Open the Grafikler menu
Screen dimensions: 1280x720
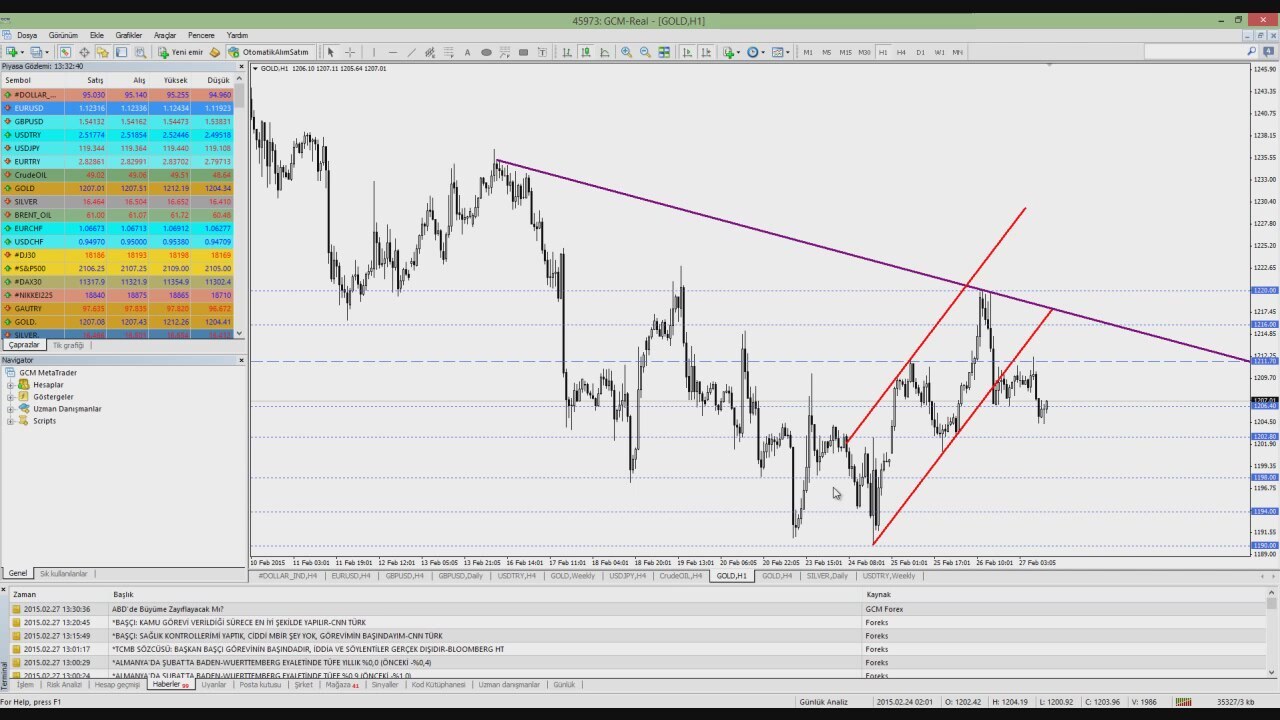[128, 35]
